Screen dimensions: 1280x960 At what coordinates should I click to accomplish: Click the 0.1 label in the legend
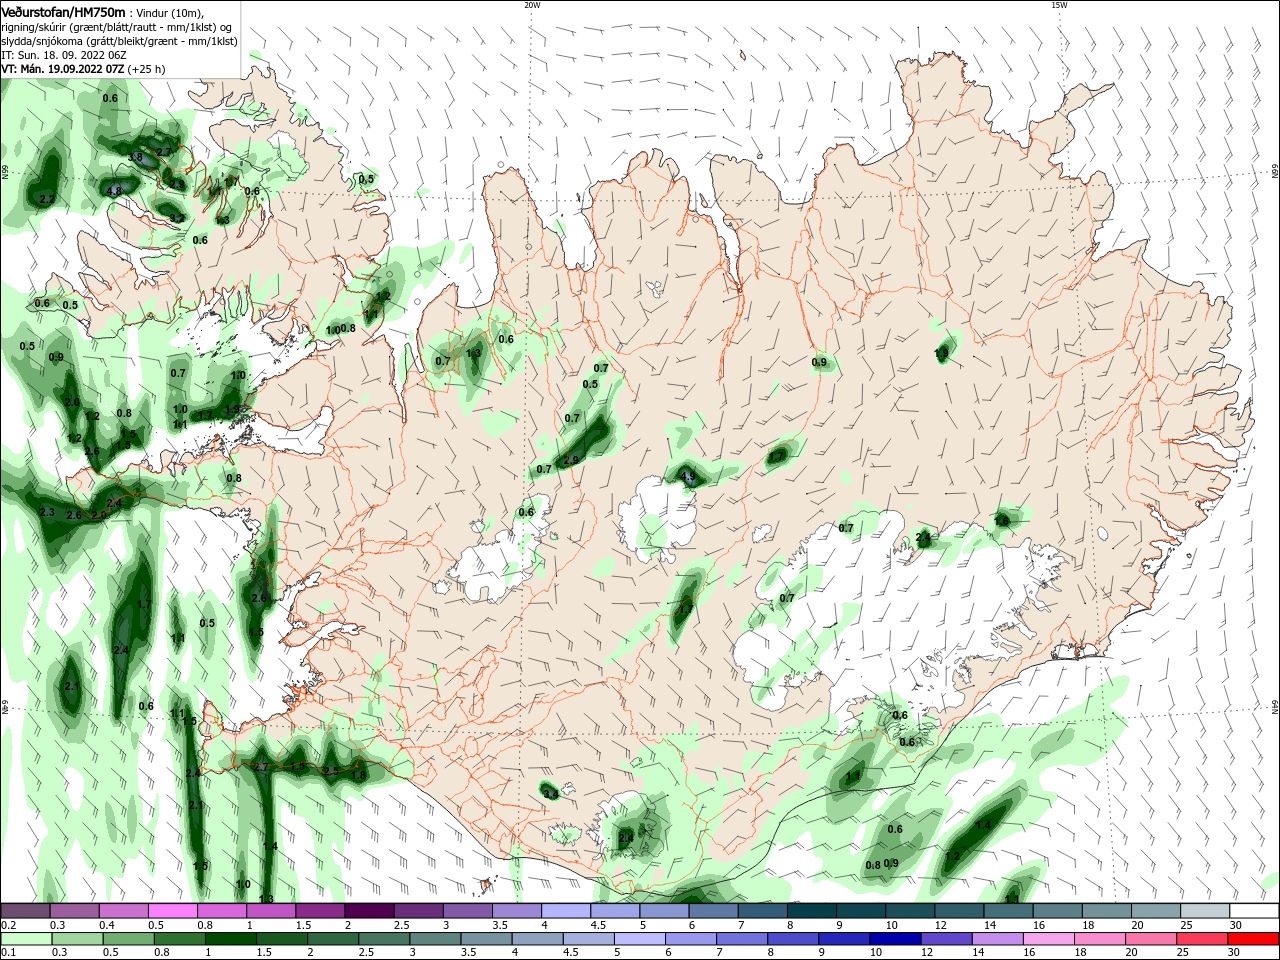click(9, 952)
